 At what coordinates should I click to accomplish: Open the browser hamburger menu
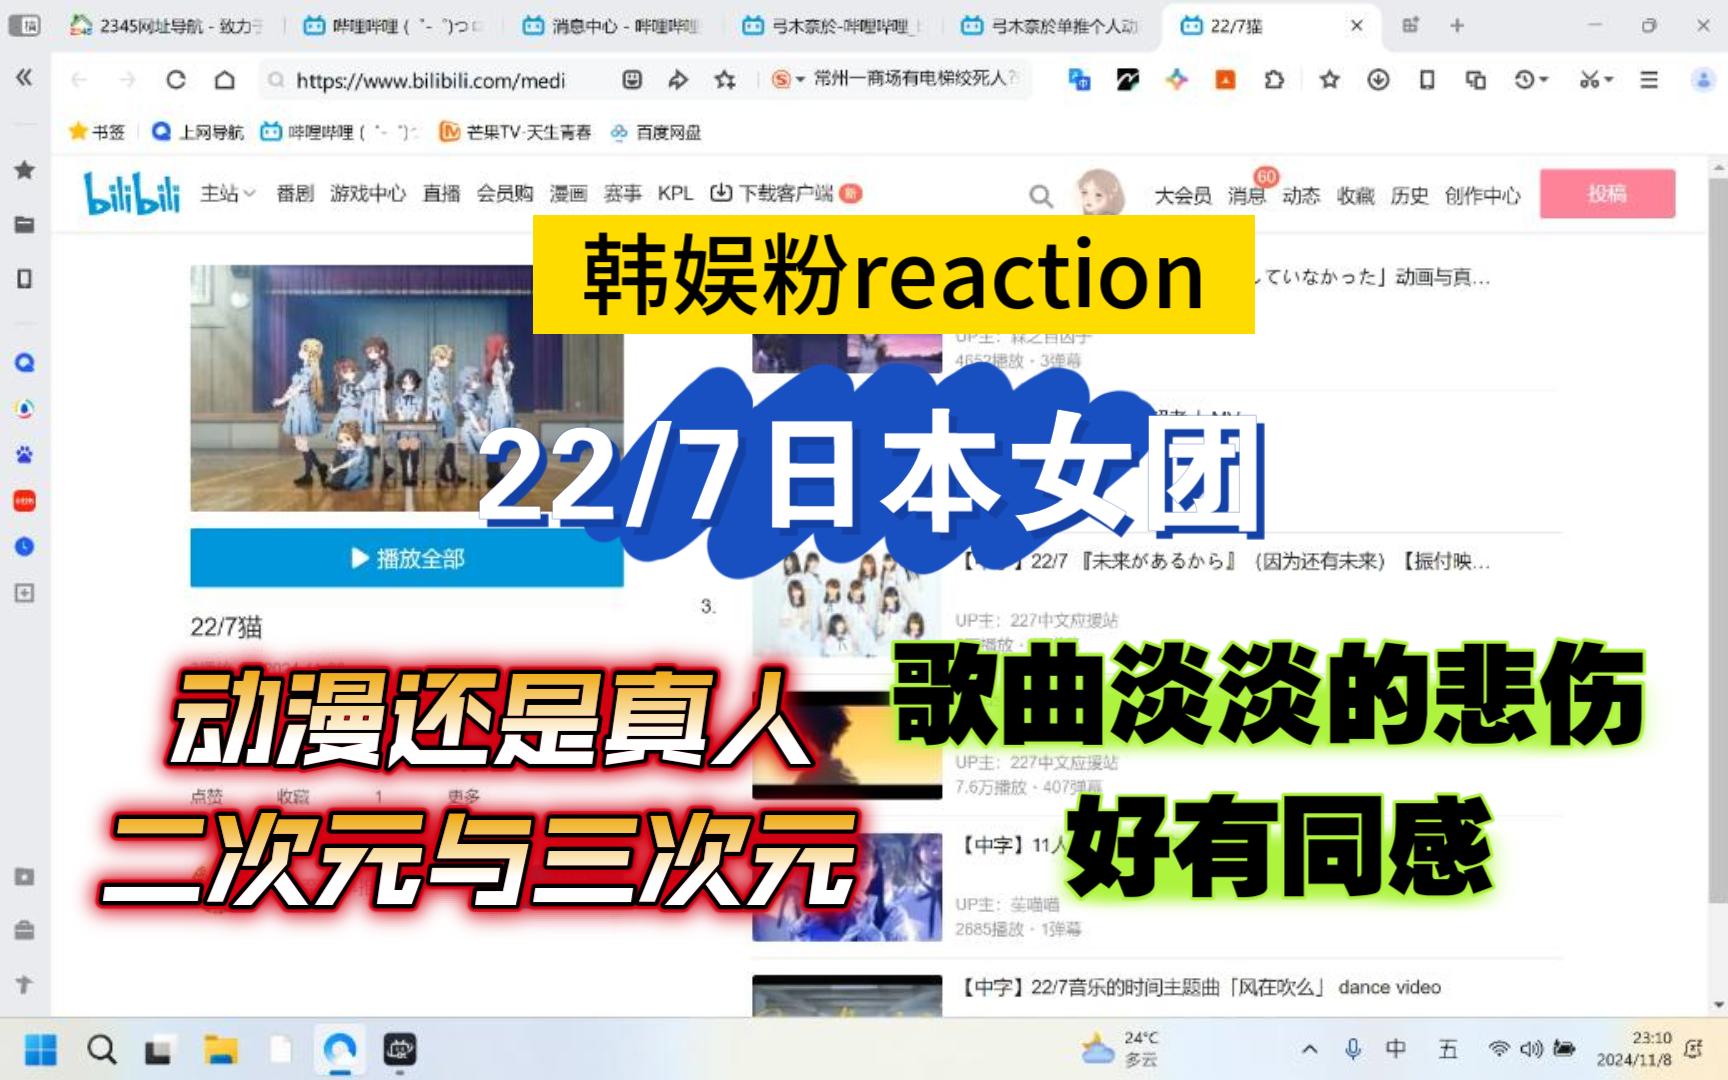(1649, 80)
